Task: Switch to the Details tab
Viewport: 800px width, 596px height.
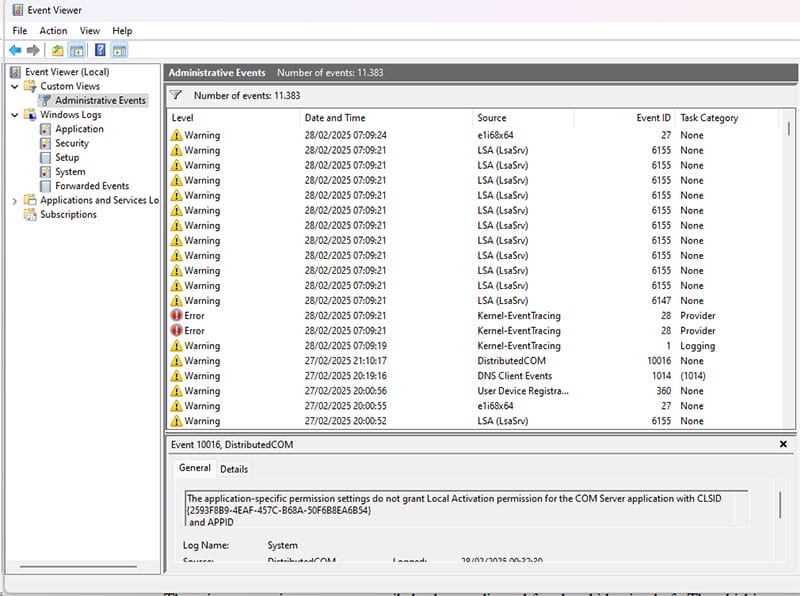Action: 234,468
